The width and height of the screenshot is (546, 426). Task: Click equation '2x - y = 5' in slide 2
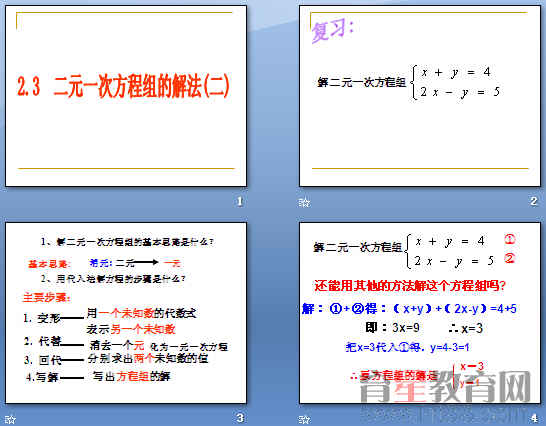[x=460, y=92]
